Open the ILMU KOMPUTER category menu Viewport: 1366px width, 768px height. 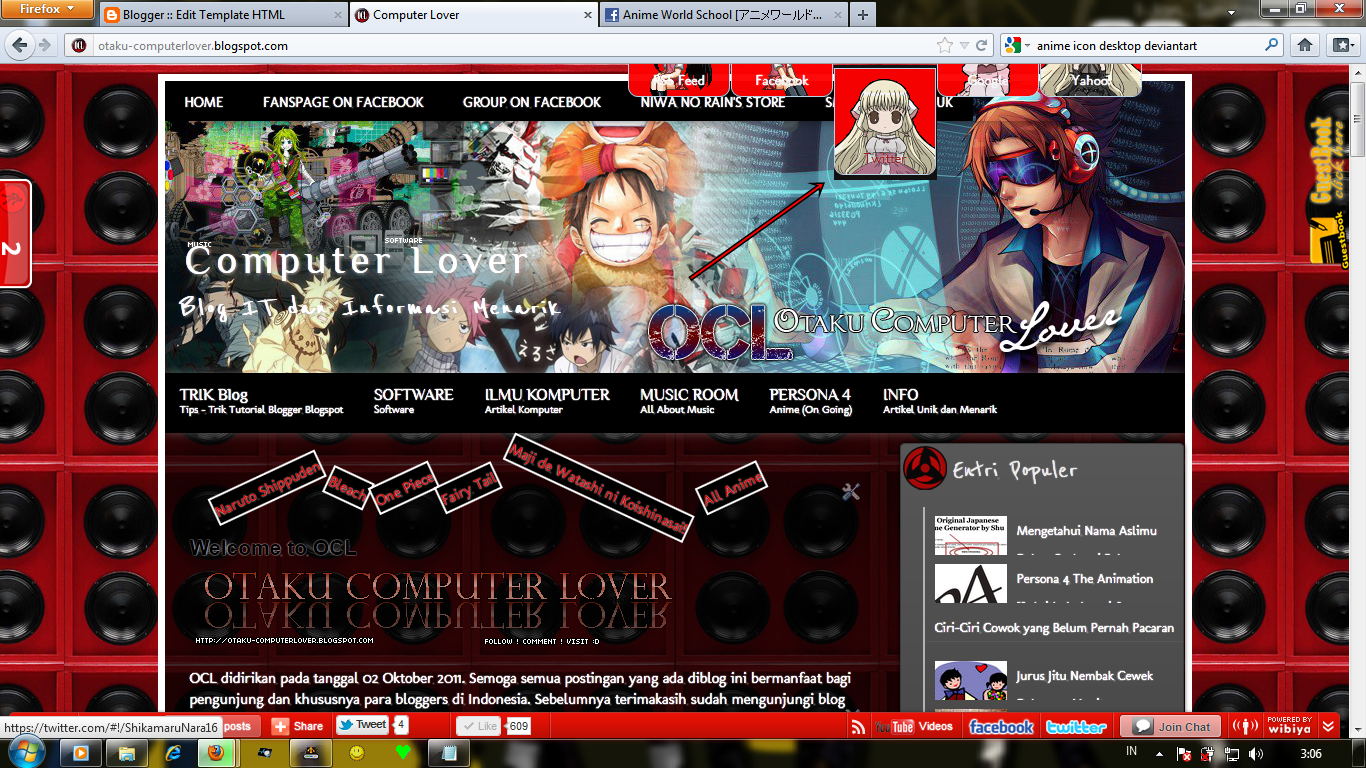[547, 401]
